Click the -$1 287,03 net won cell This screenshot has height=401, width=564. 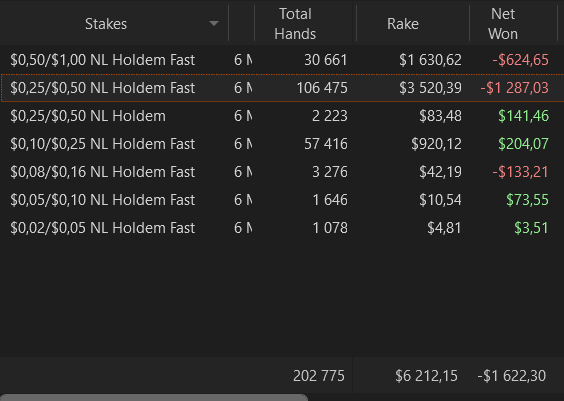(x=514, y=88)
